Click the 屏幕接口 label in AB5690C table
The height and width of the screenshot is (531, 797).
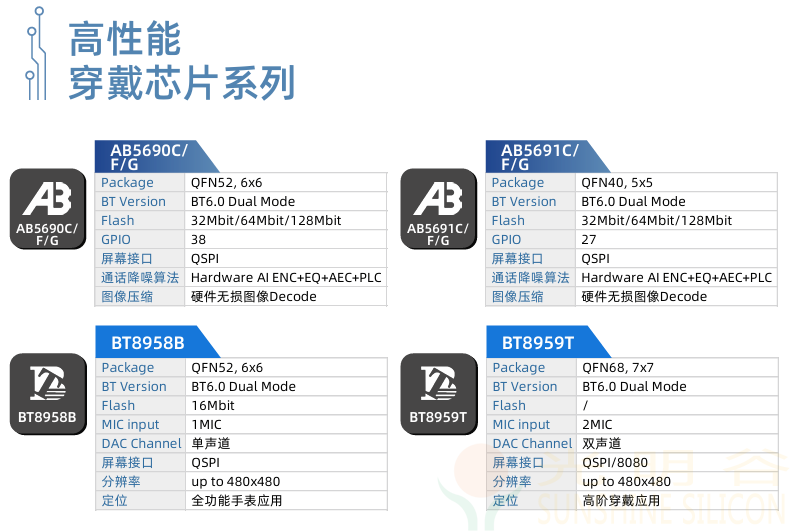pos(127,259)
